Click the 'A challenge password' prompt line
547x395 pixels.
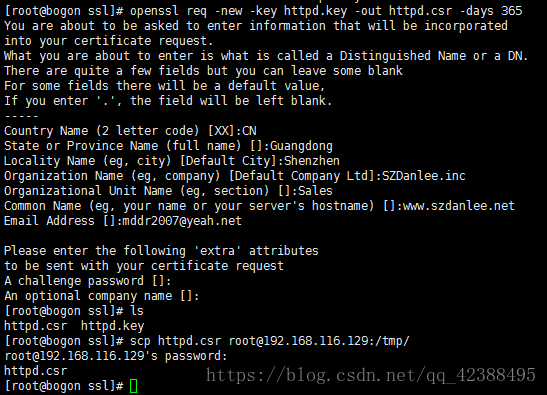(x=88, y=281)
